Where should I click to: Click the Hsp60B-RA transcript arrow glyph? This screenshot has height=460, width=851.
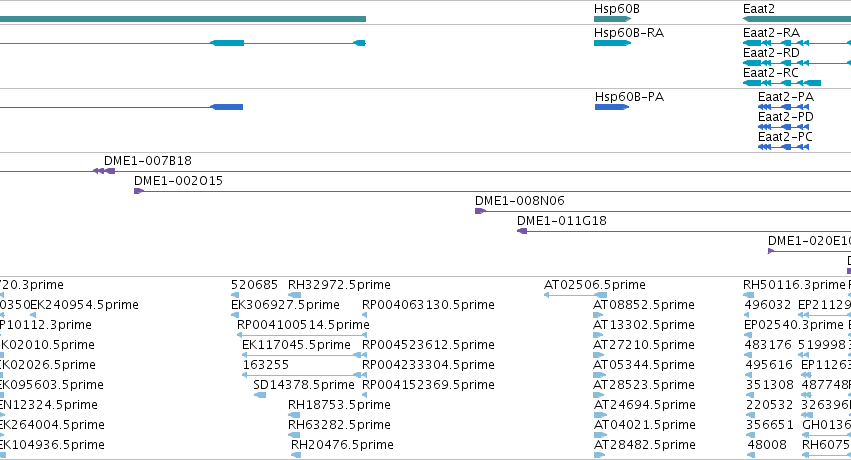click(613, 43)
